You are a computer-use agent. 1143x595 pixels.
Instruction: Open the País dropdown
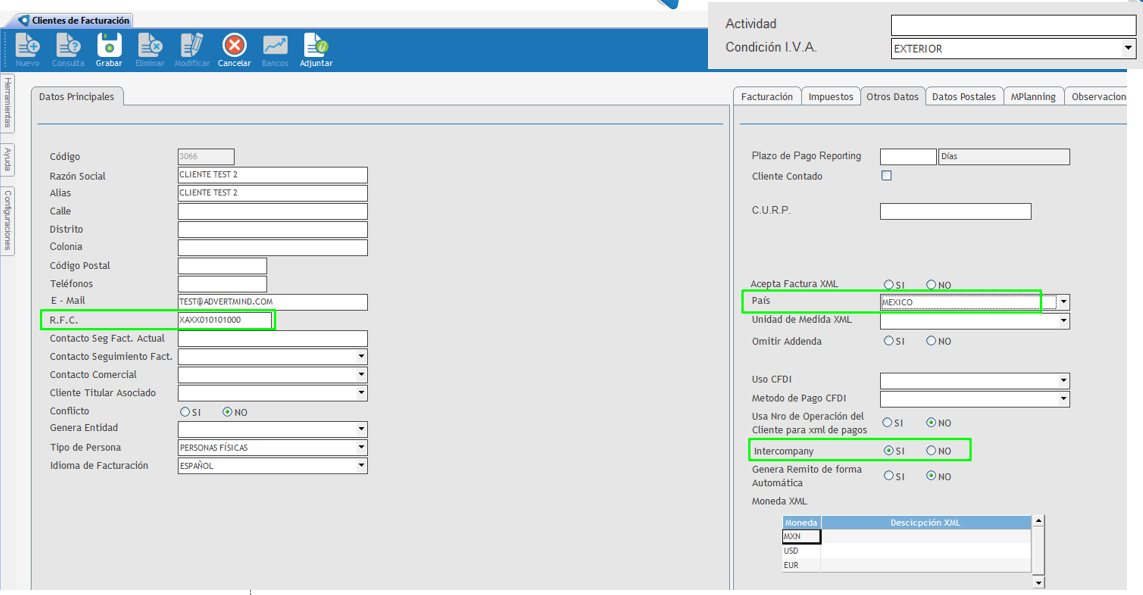[1064, 302]
